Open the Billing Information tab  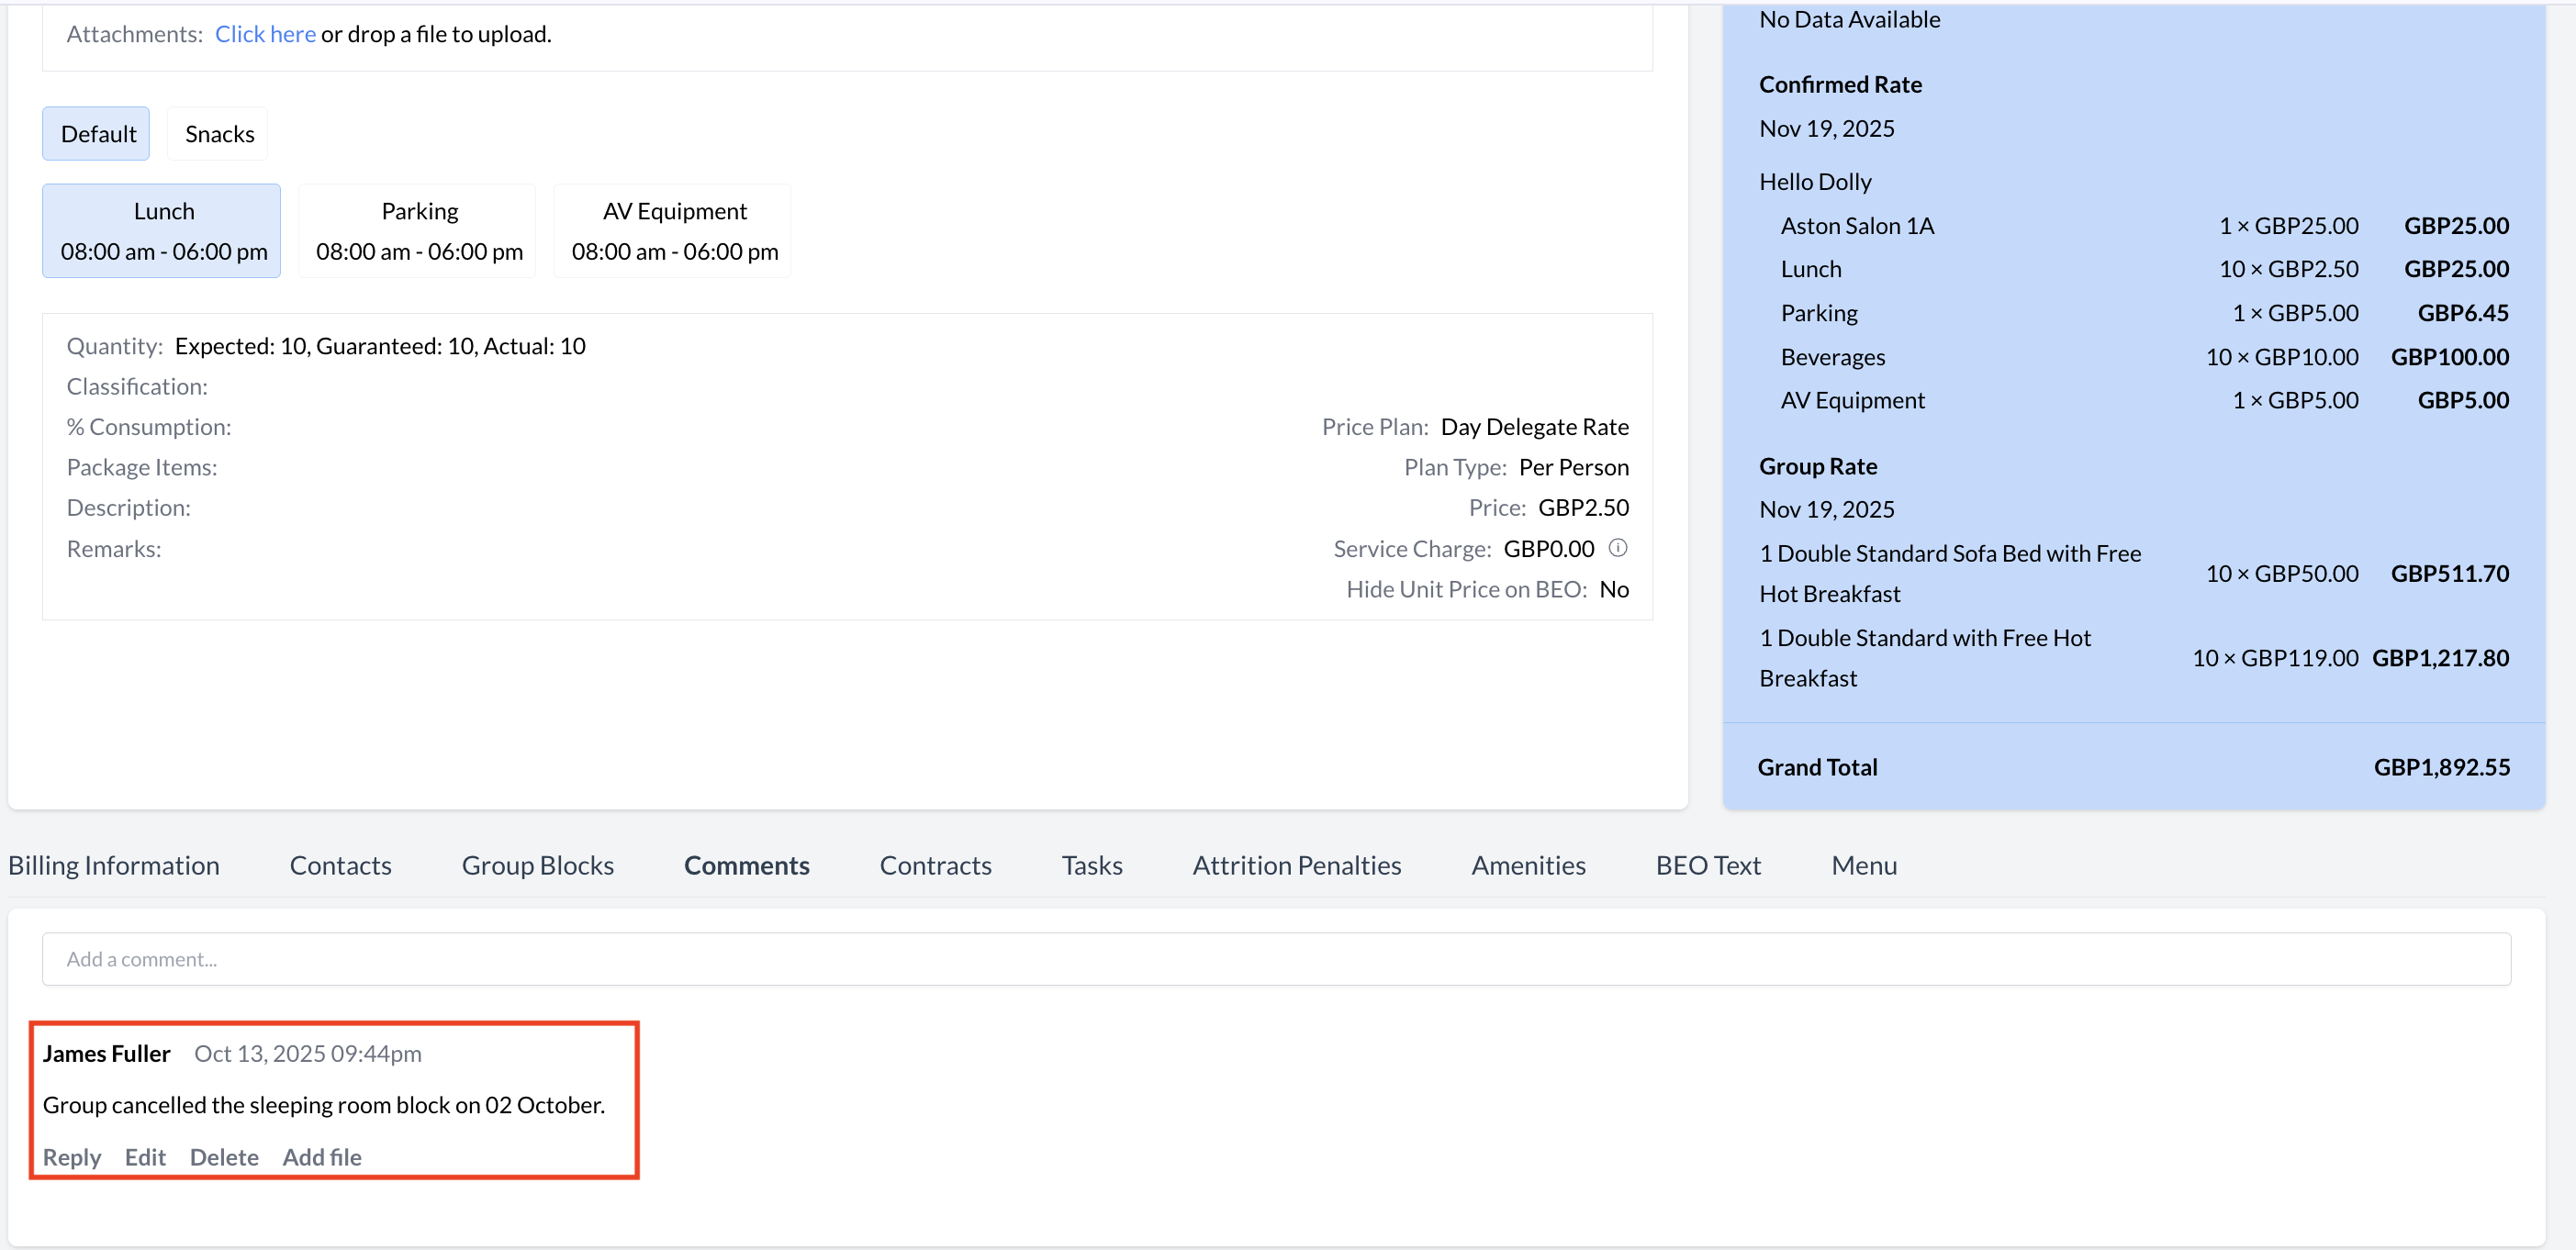114,865
